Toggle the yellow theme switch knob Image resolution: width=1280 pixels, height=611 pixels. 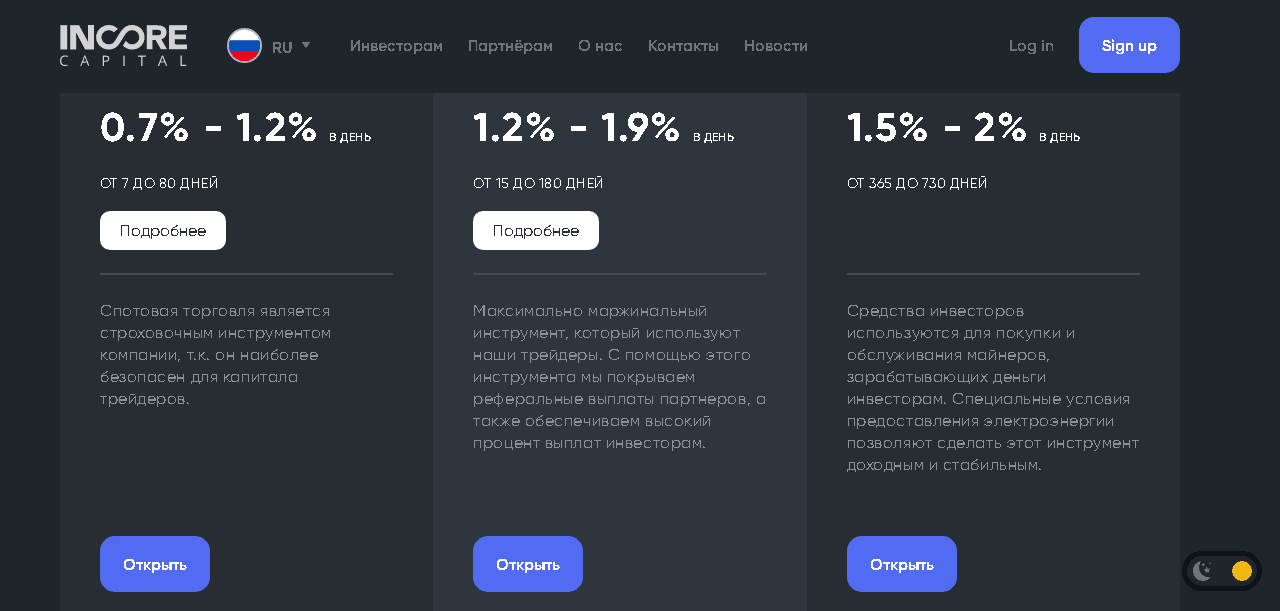[1242, 571]
